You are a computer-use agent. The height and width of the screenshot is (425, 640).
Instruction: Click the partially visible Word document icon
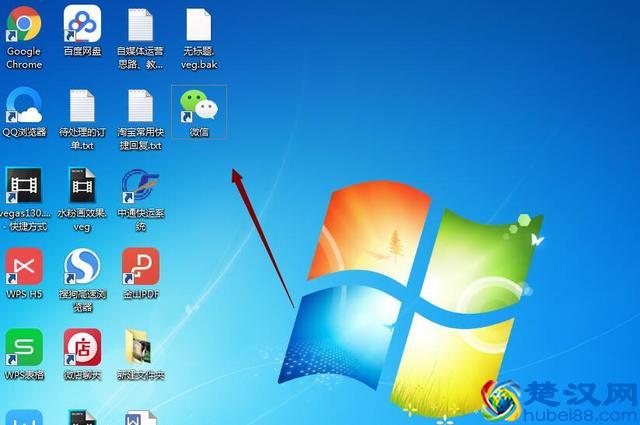(138, 417)
